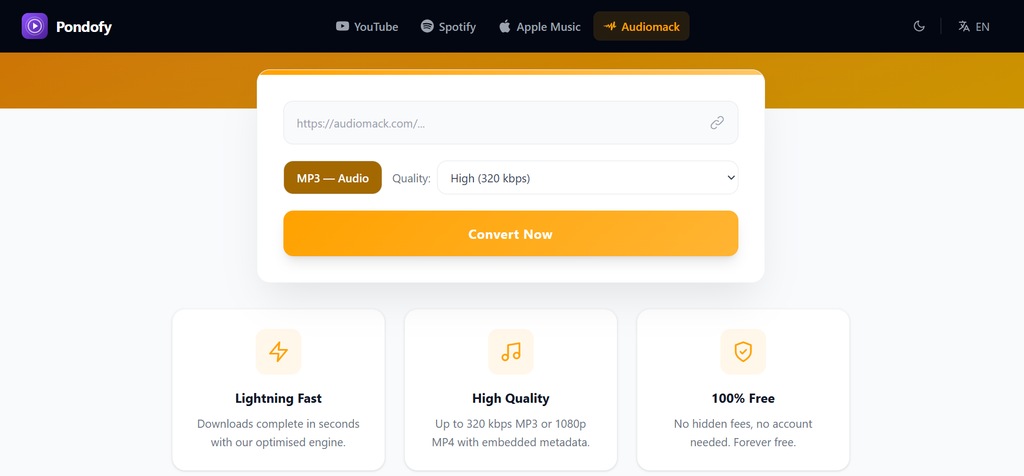
Task: Click the link chain icon in URL field
Action: (717, 123)
